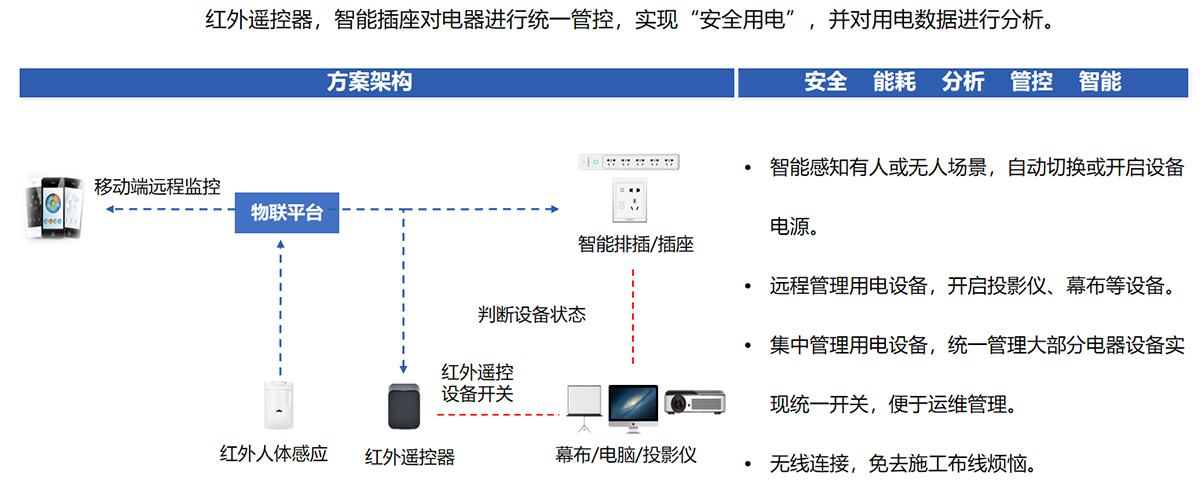
Task: Click the 安全 能耗 分析 管控 智能 header
Action: click(962, 82)
